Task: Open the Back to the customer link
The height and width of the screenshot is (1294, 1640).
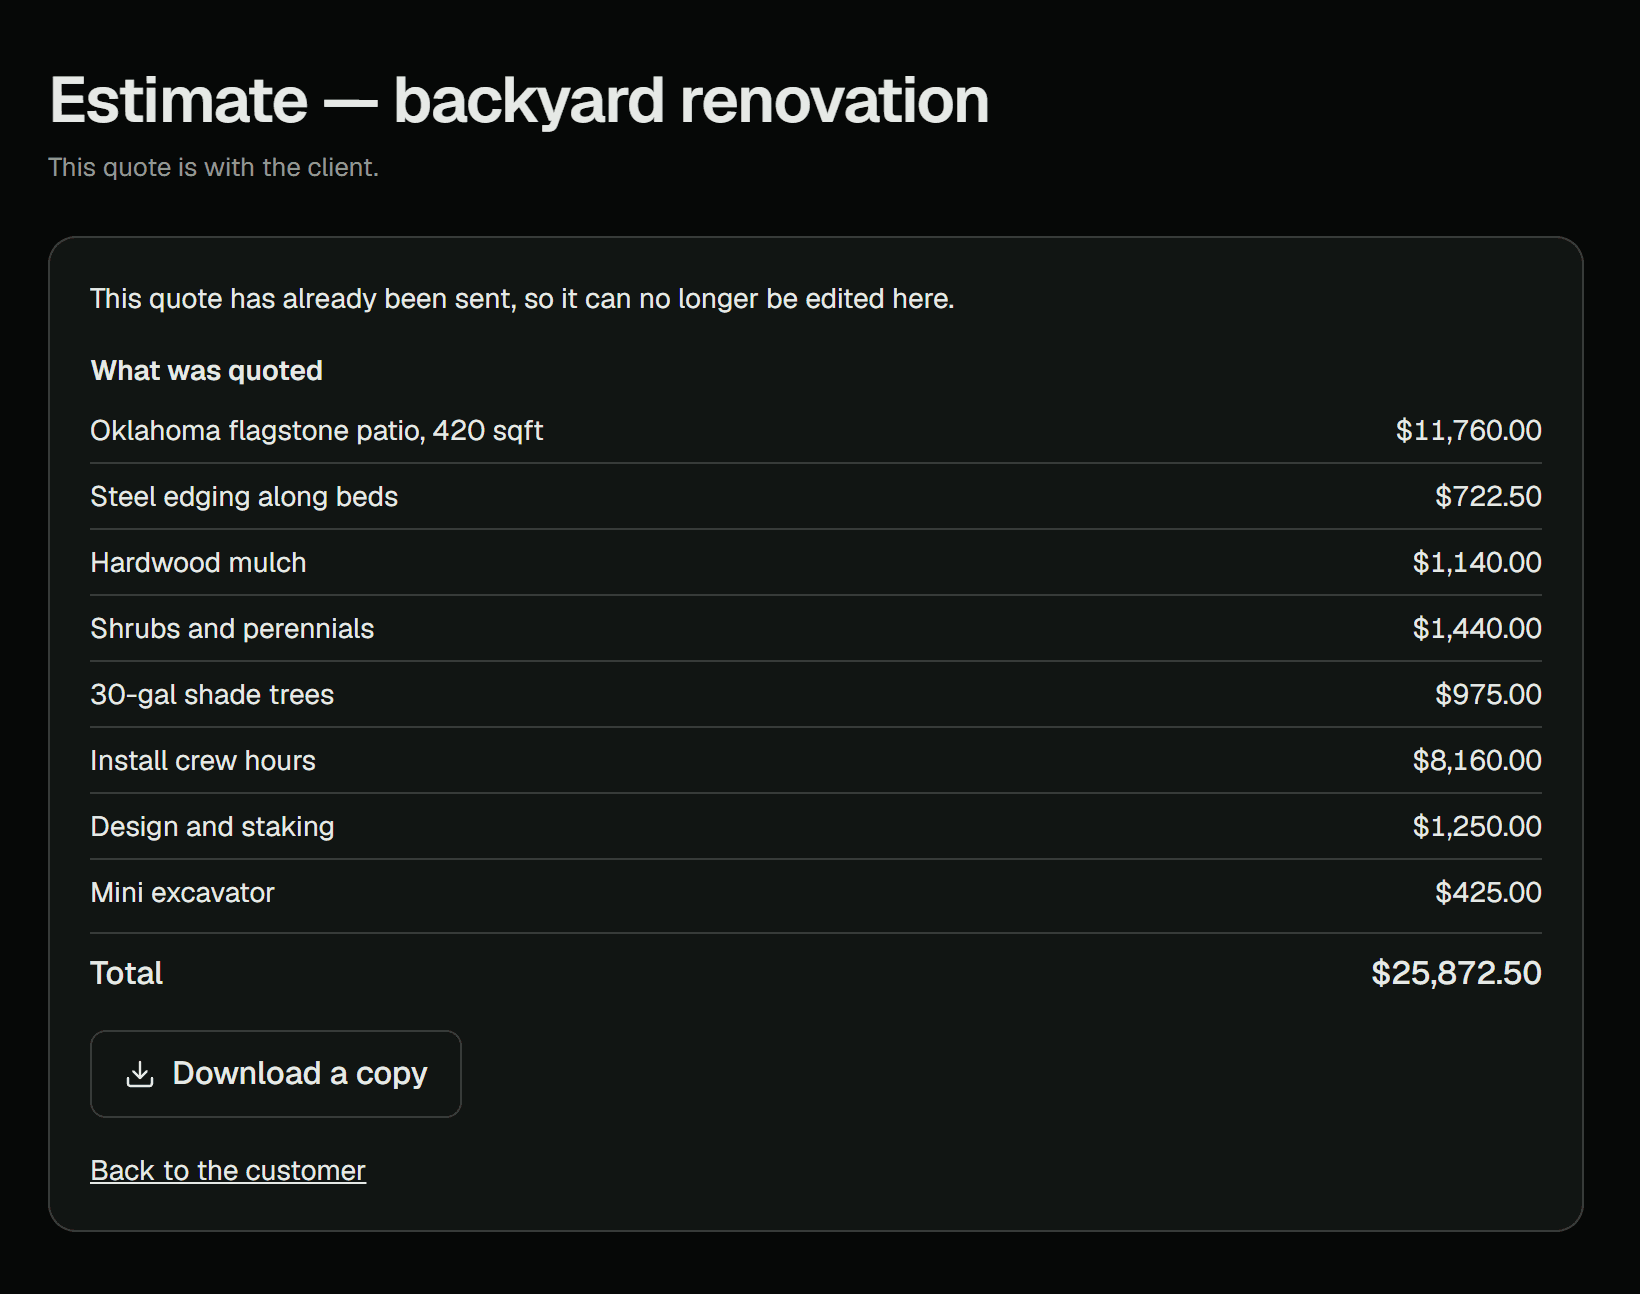Action: 228,1170
